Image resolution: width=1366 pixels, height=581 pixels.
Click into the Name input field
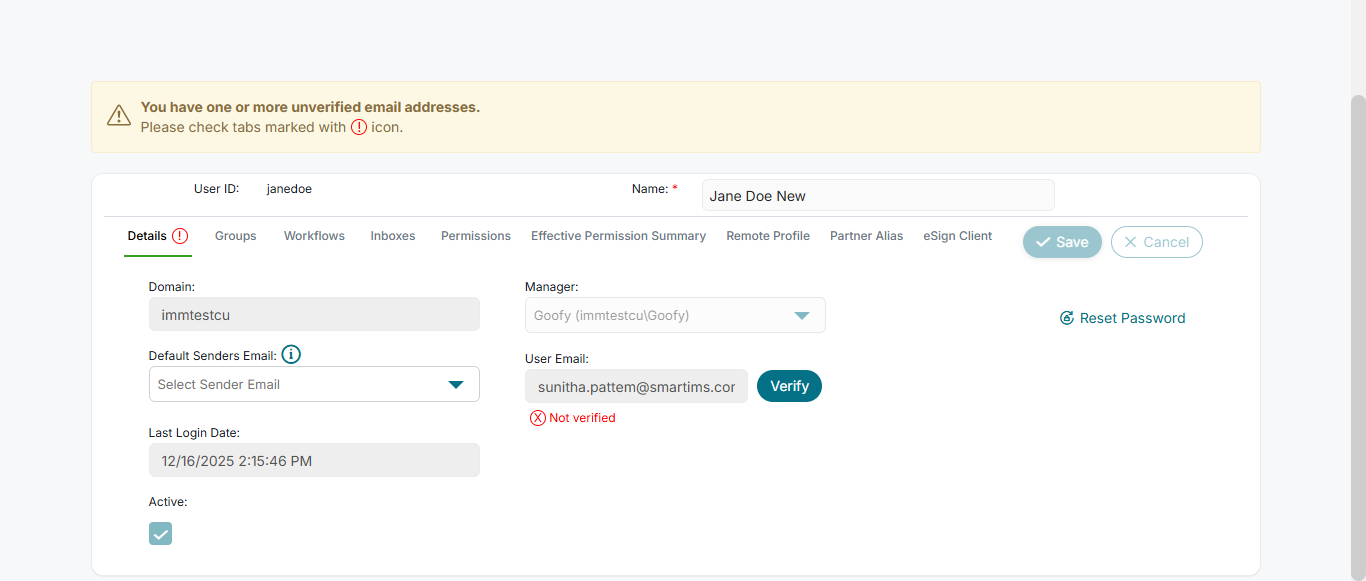pos(877,196)
